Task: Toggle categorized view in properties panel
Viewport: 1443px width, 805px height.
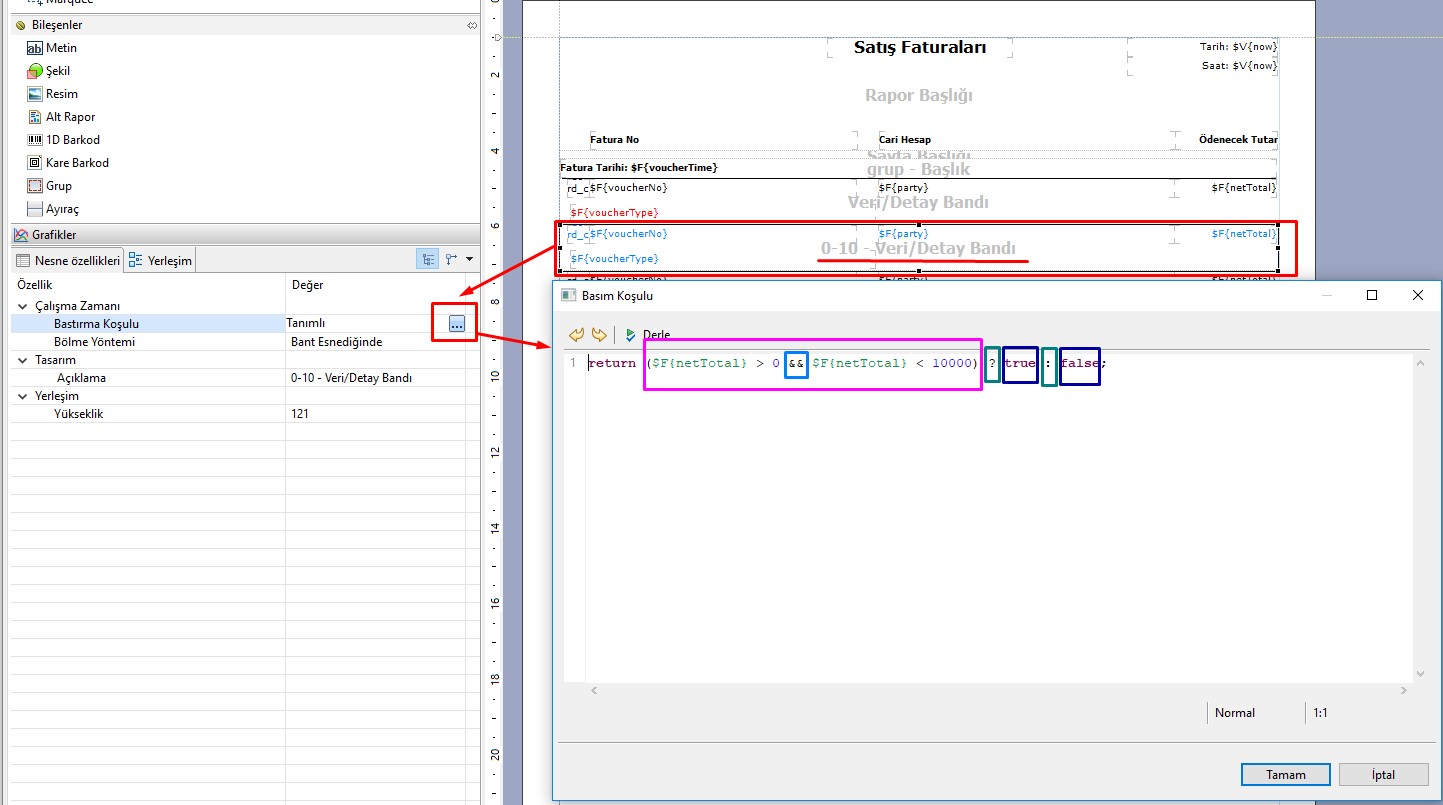Action: 428,260
